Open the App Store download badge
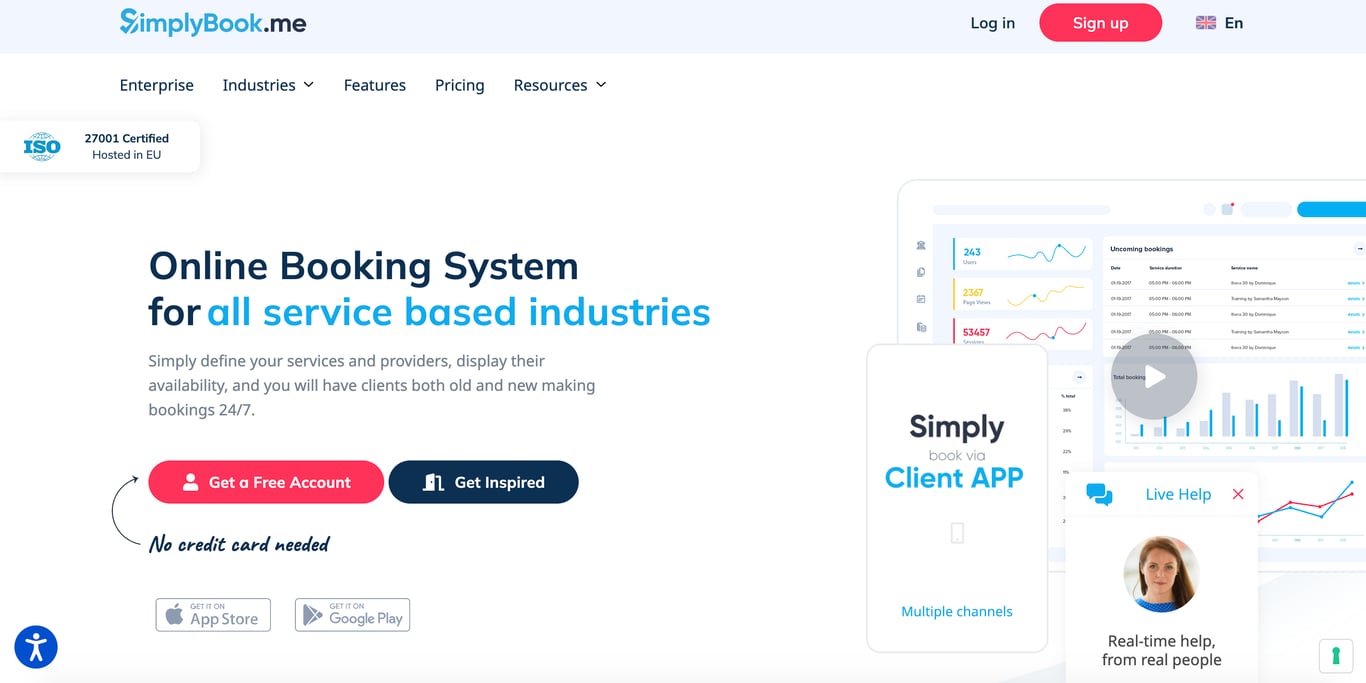This screenshot has height=683, width=1366. [213, 614]
